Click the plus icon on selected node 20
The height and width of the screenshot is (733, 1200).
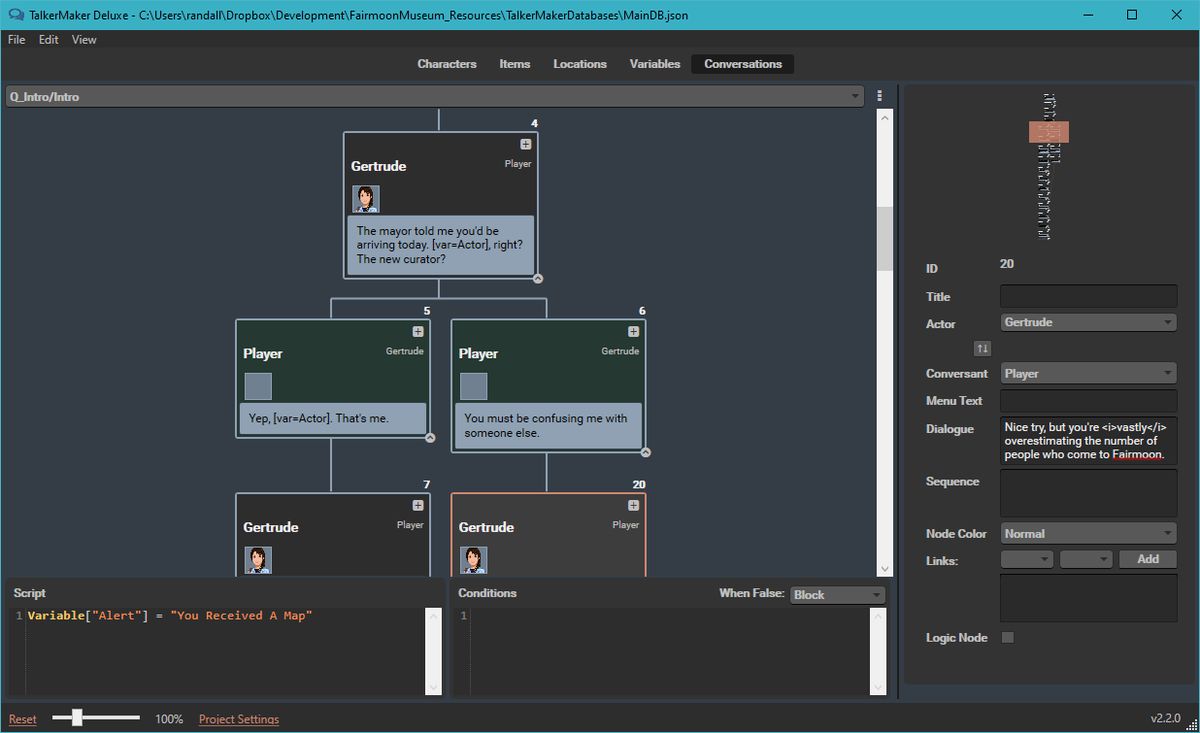(631, 505)
